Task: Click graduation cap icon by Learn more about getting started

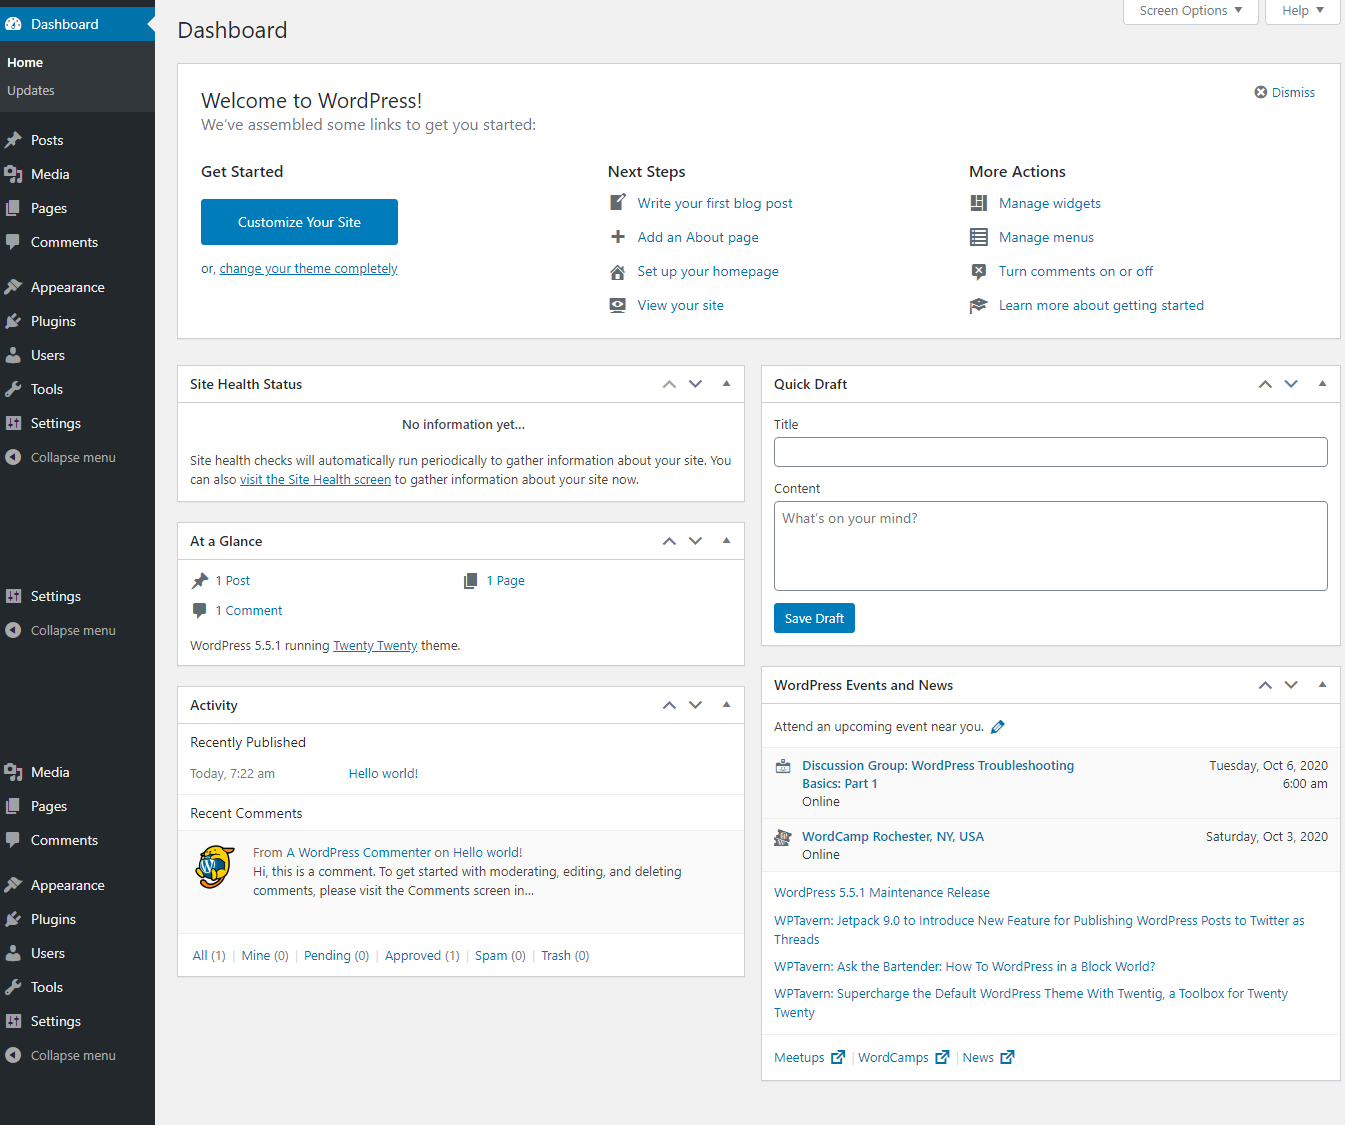Action: (x=979, y=305)
